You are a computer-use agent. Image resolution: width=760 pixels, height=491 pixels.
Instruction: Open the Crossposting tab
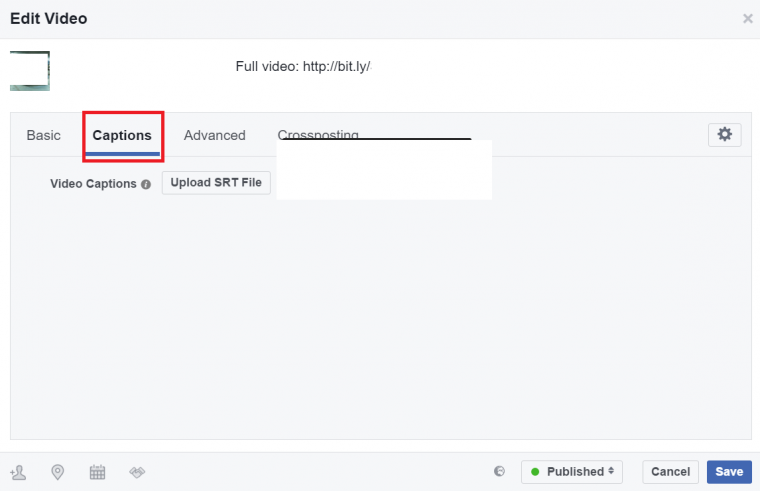(318, 134)
